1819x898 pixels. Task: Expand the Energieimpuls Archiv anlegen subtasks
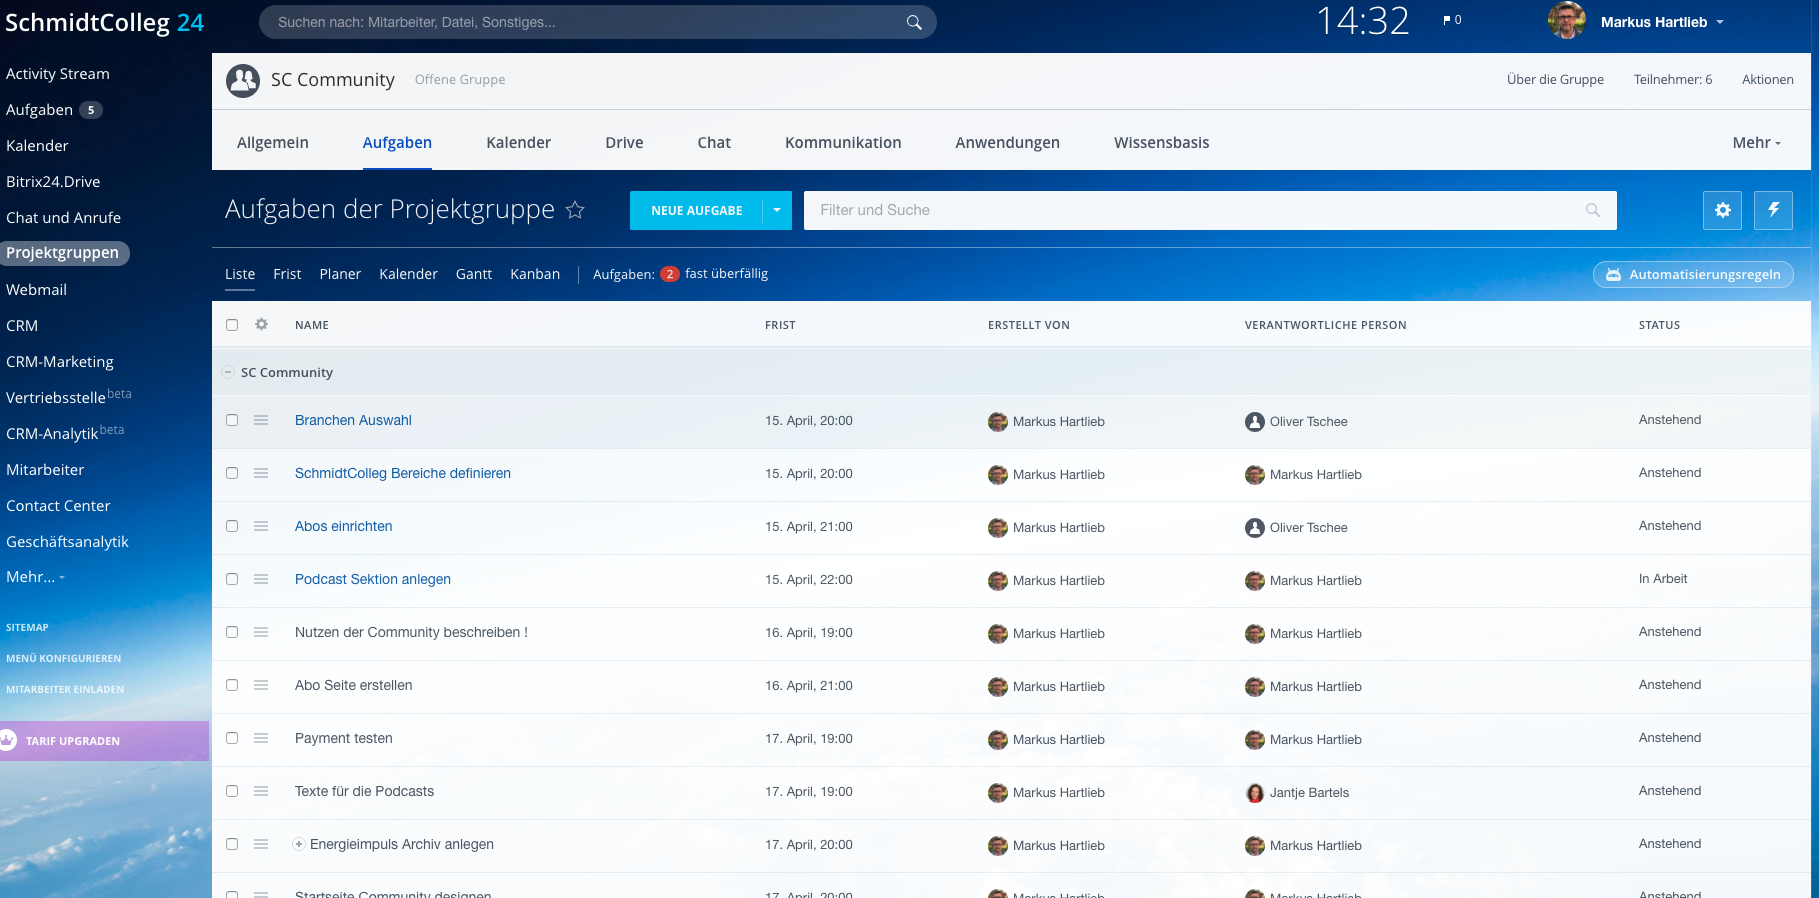(x=299, y=845)
